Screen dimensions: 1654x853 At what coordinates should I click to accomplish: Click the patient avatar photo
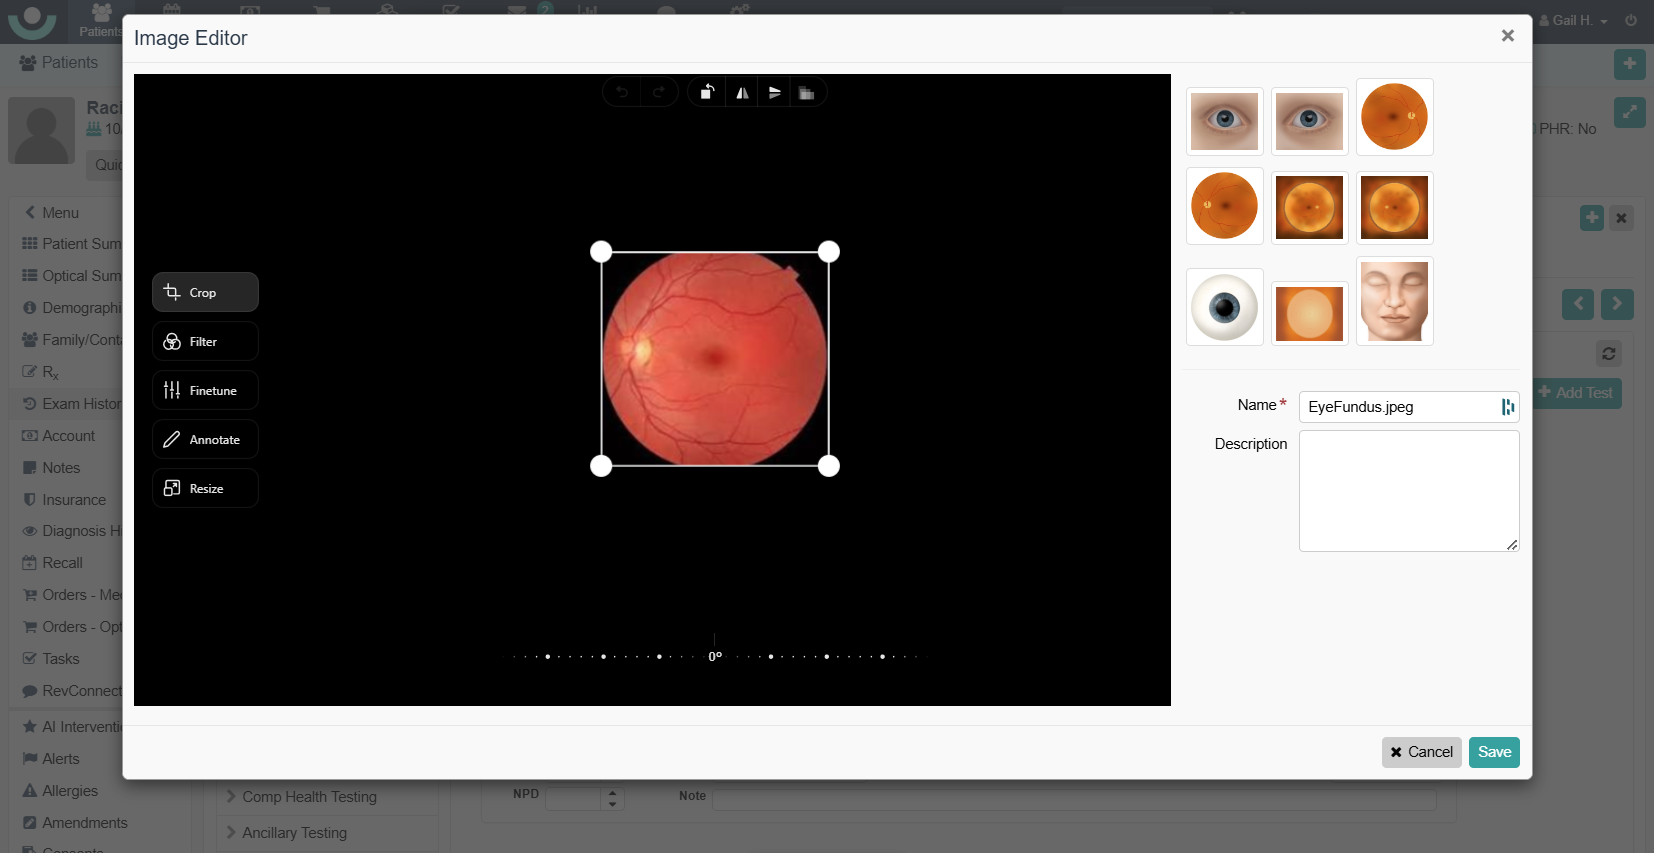[x=42, y=130]
